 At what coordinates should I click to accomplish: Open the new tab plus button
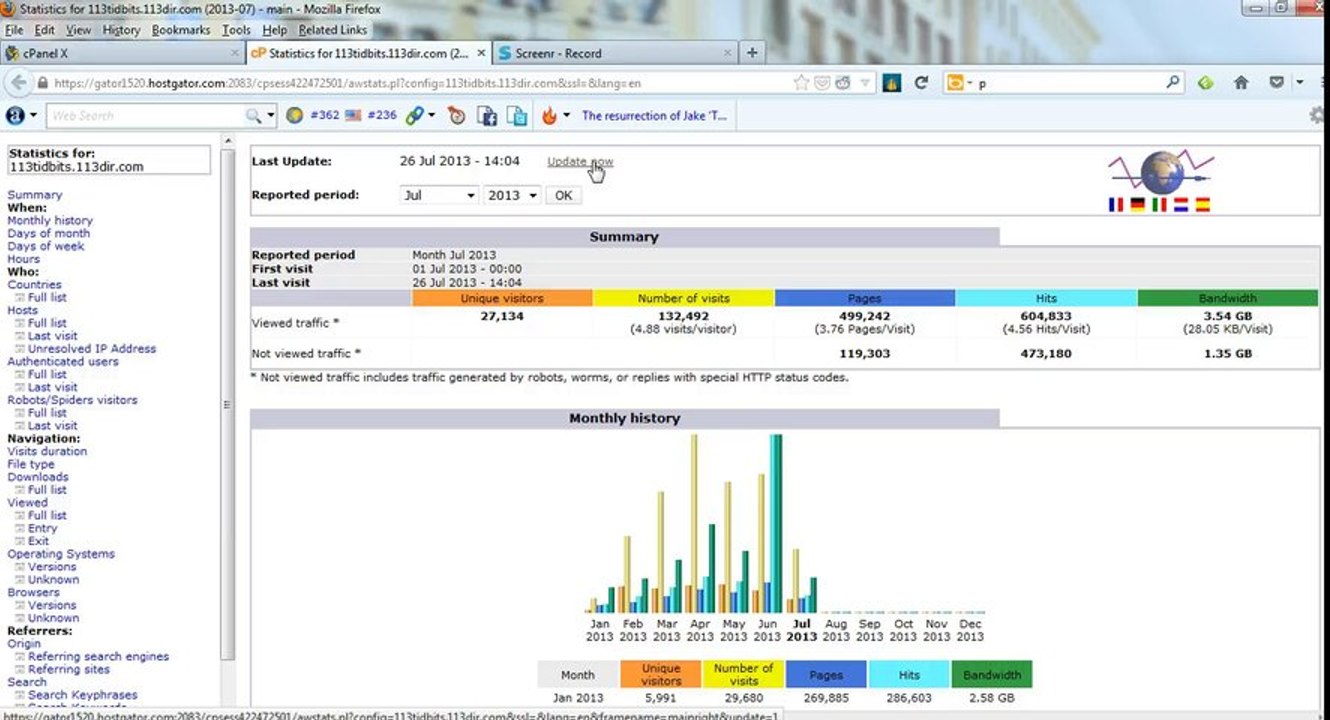pyautogui.click(x=752, y=53)
